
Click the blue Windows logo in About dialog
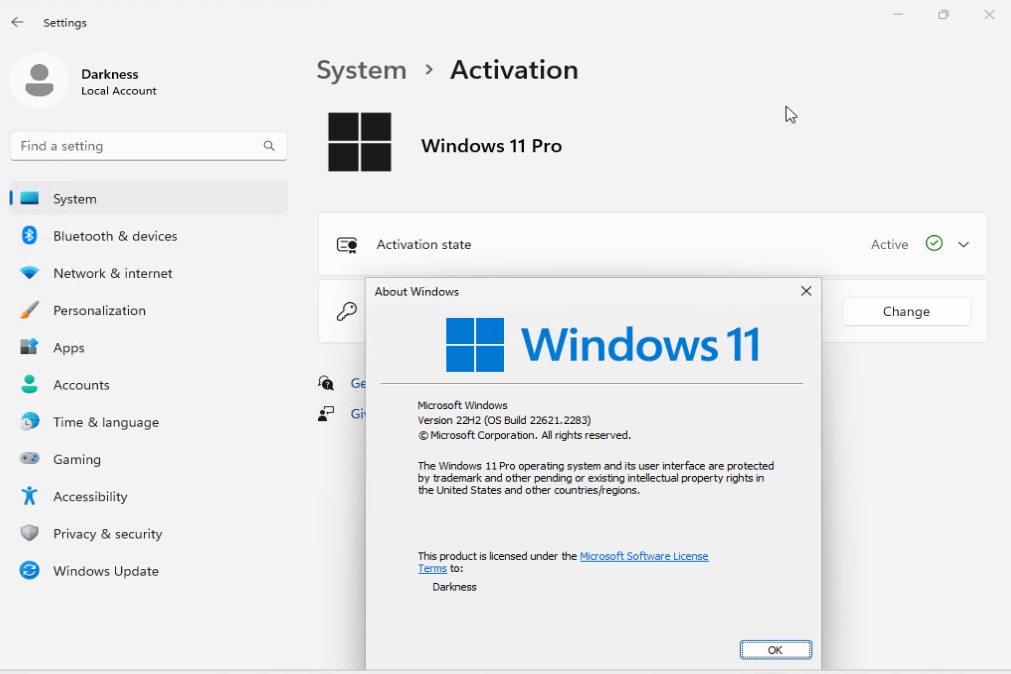[x=475, y=345]
